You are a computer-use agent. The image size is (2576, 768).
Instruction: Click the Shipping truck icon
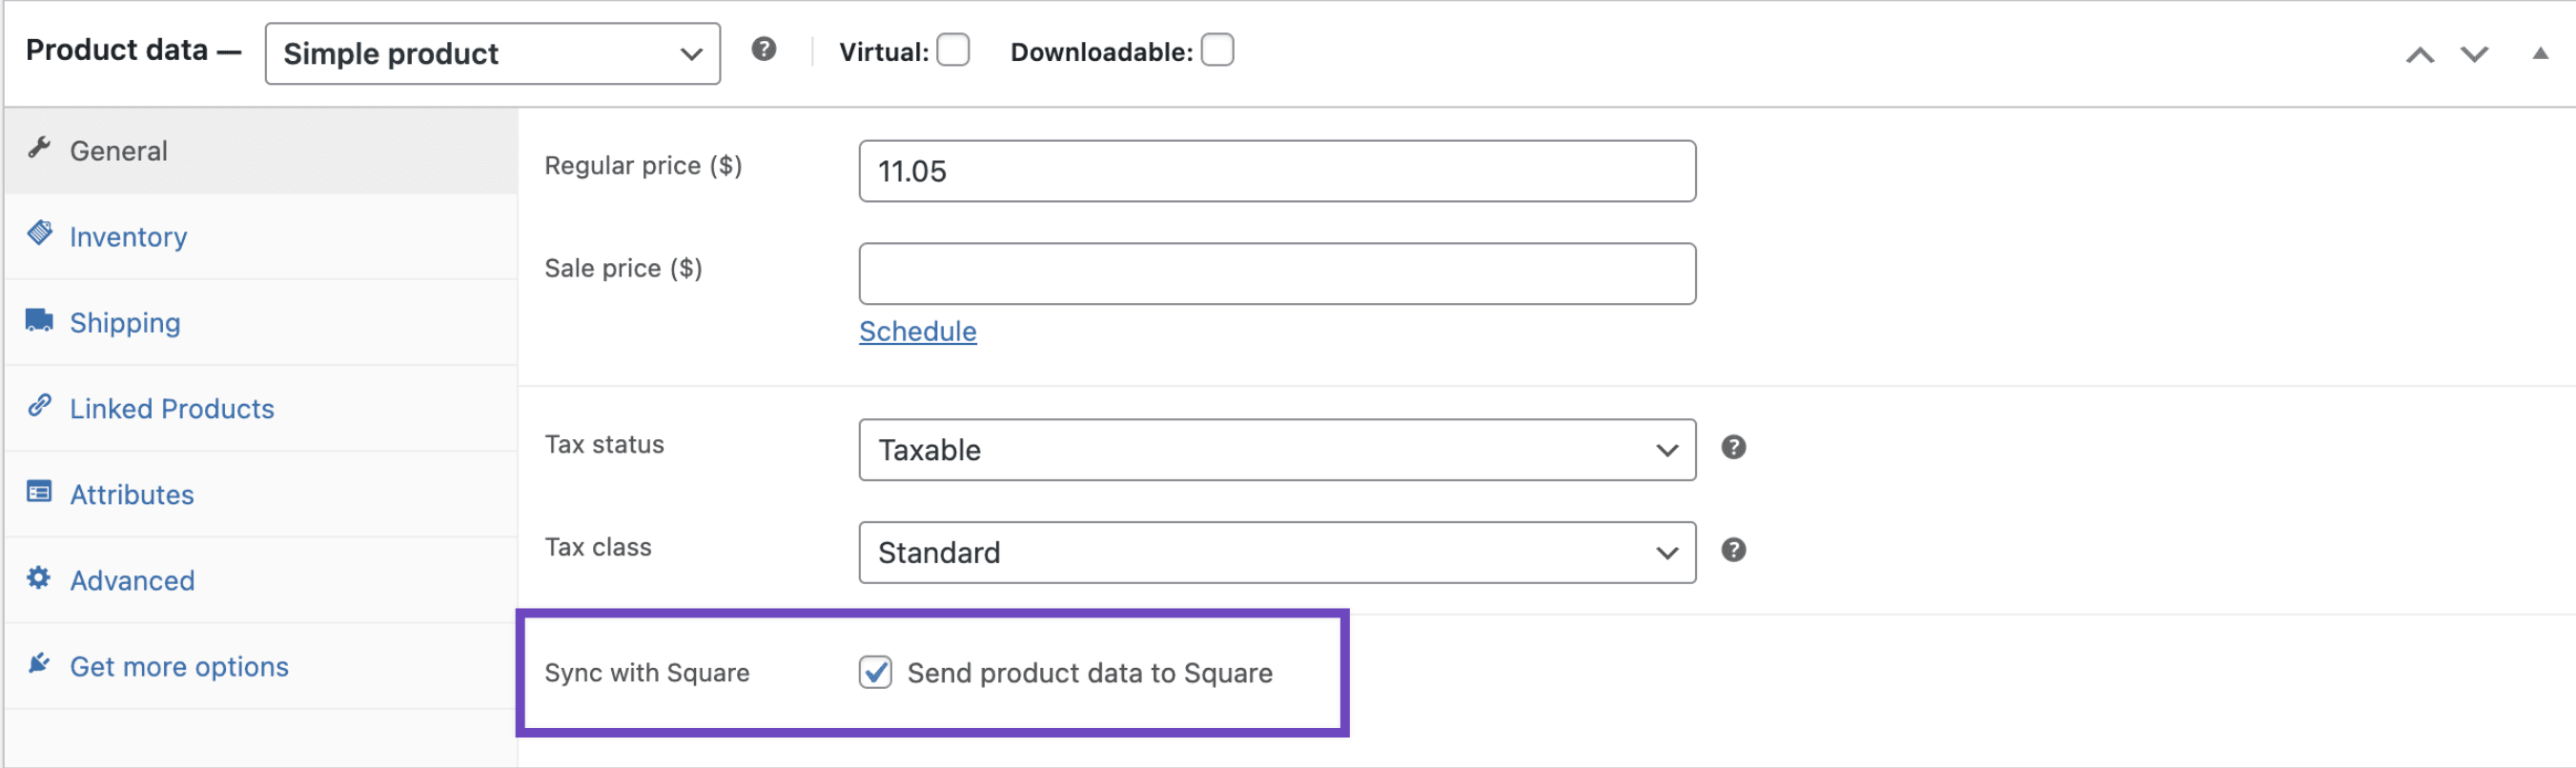coord(39,320)
